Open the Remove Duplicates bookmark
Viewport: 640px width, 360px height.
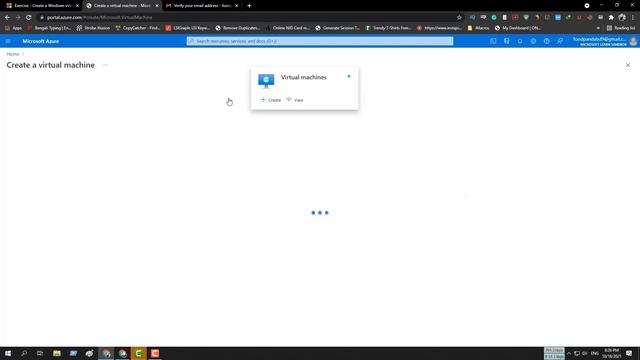coord(238,28)
